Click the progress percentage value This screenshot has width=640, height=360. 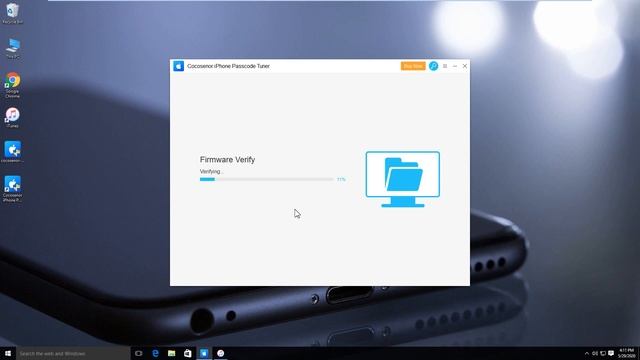(x=341, y=179)
